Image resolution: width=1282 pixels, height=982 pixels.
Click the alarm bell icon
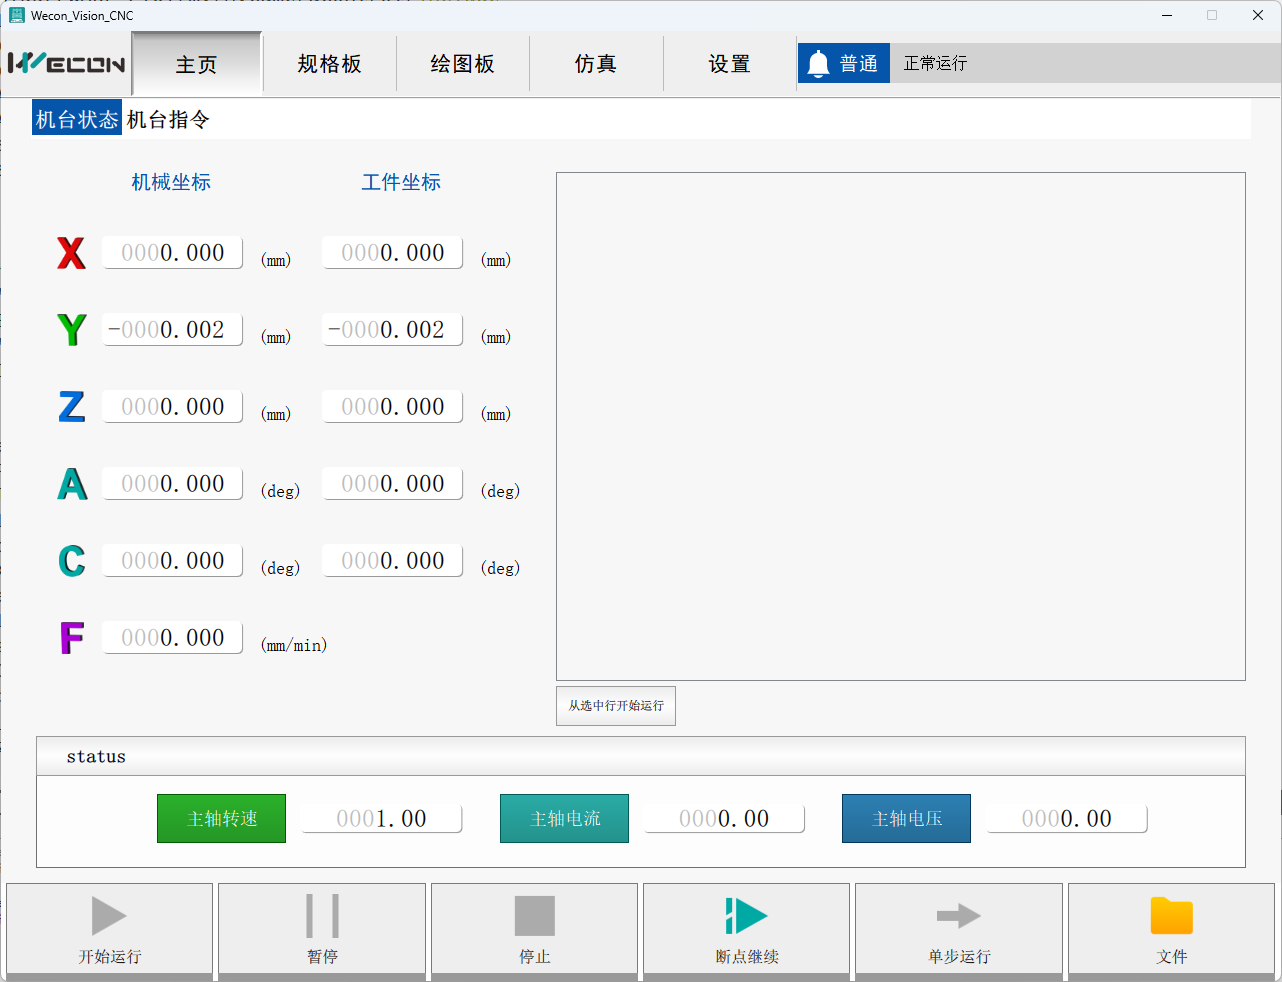pyautogui.click(x=818, y=64)
